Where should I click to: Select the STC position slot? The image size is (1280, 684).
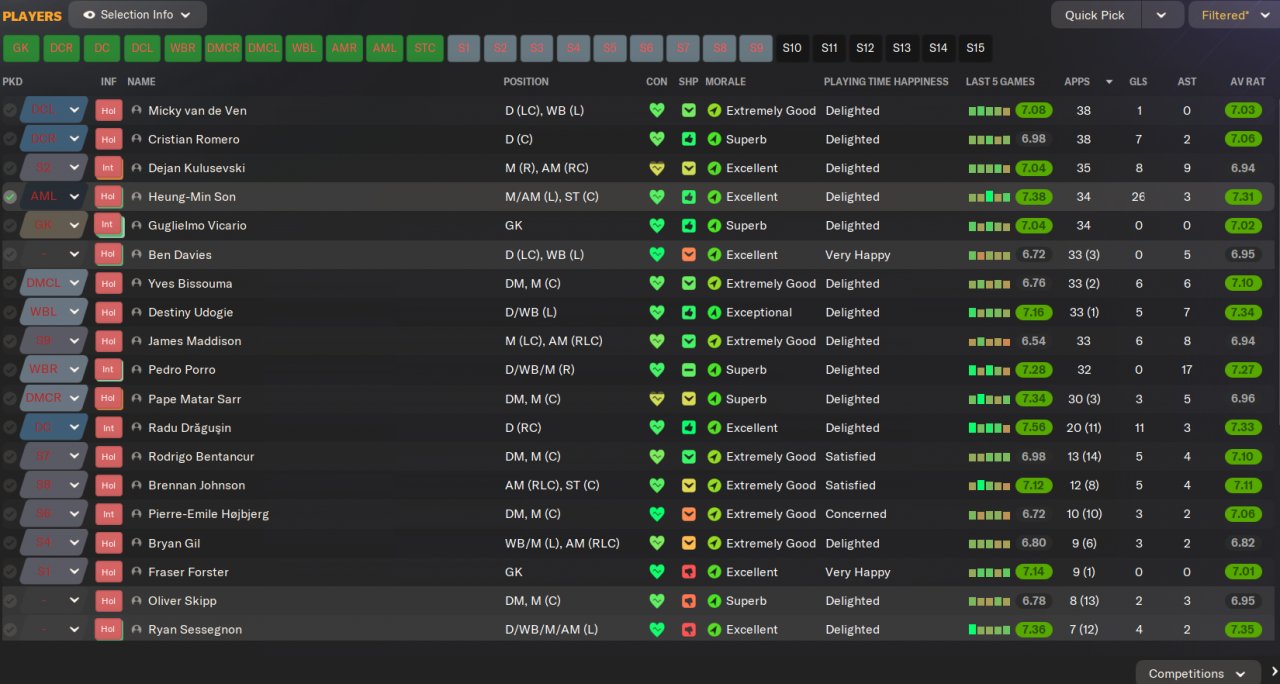(x=425, y=48)
